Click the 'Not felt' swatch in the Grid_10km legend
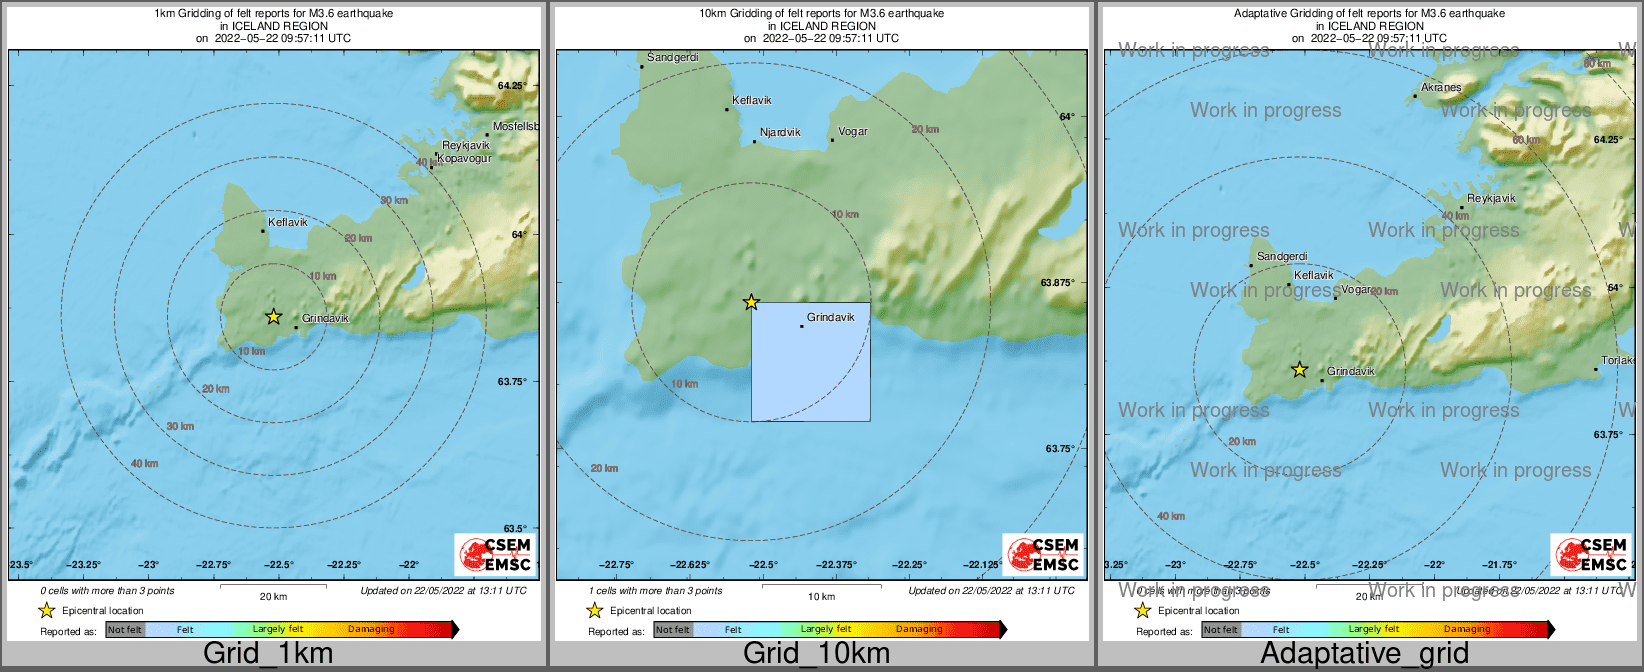The image size is (1644, 672). [x=673, y=630]
